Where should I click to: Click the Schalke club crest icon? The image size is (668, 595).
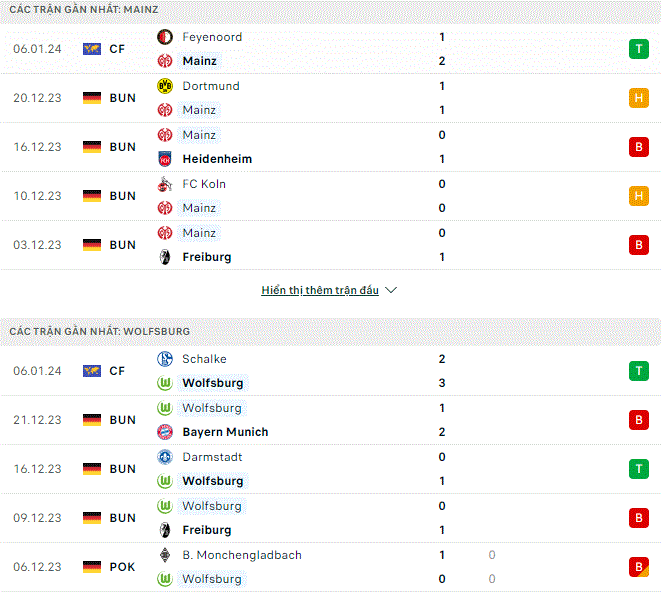point(165,359)
